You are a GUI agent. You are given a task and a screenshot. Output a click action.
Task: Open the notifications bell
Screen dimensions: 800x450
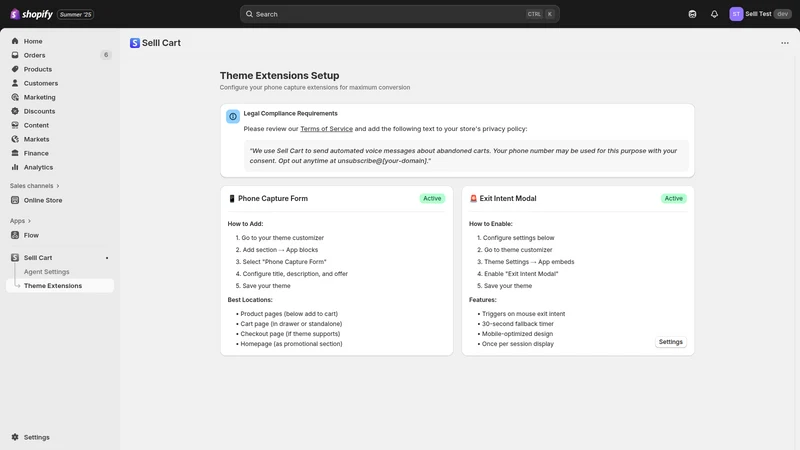[714, 14]
